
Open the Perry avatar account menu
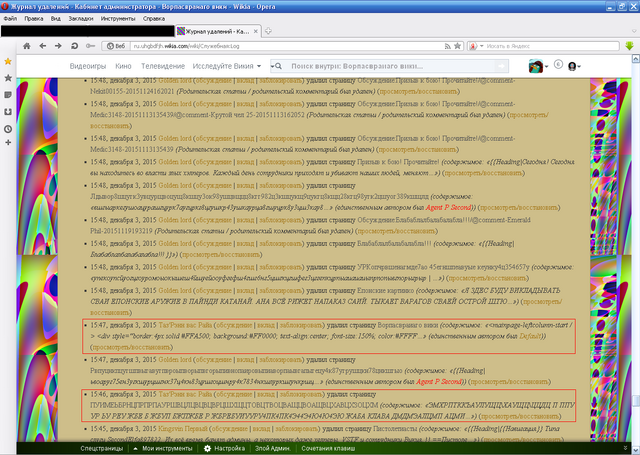point(538,66)
